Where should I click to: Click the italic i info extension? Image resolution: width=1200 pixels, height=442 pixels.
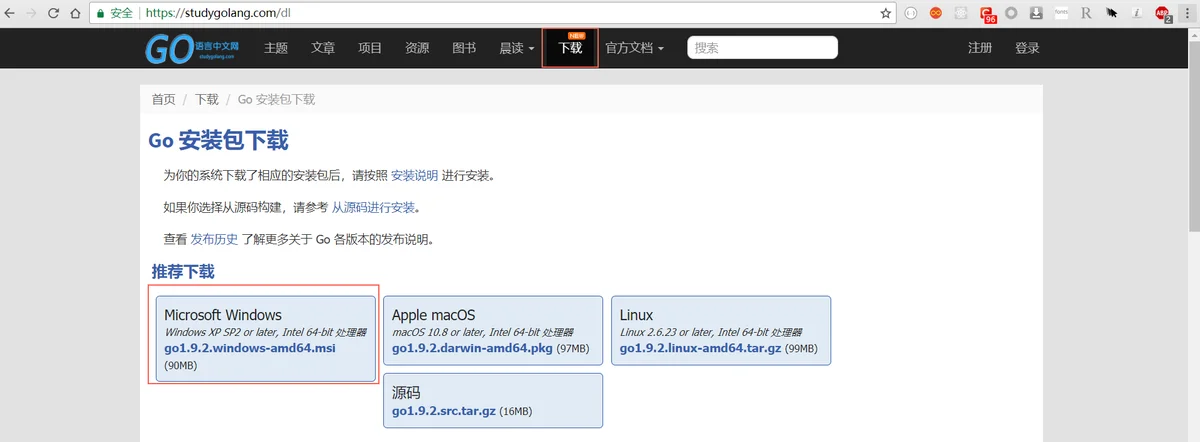point(1136,14)
